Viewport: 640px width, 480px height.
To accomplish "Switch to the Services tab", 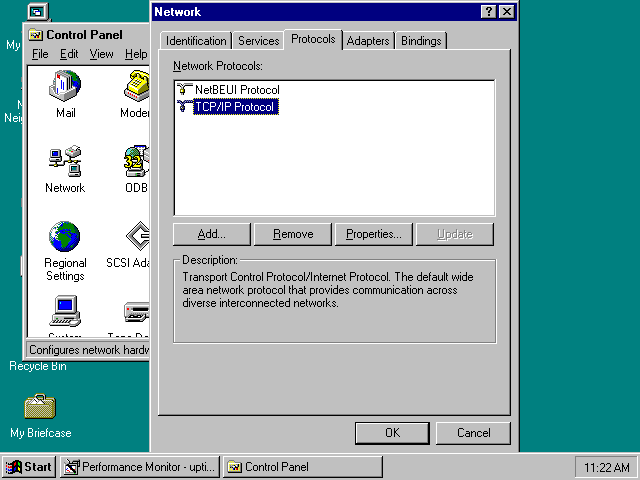I will click(x=258, y=41).
